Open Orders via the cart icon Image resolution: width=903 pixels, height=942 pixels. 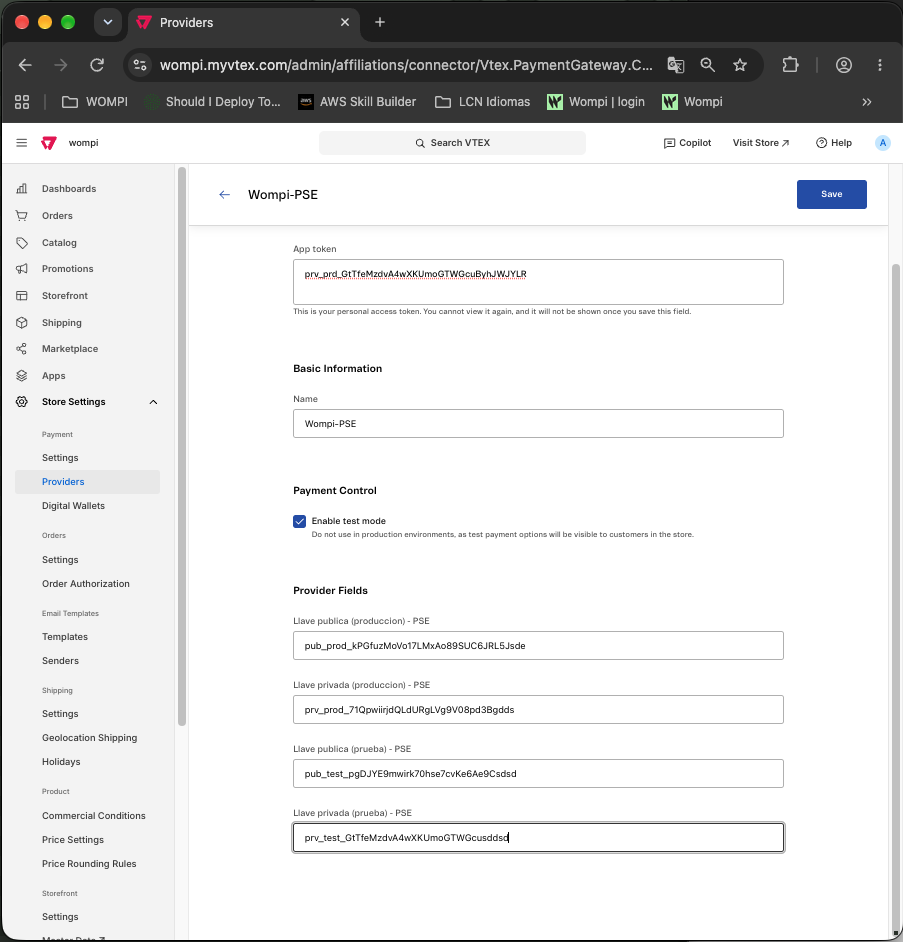[x=22, y=216]
